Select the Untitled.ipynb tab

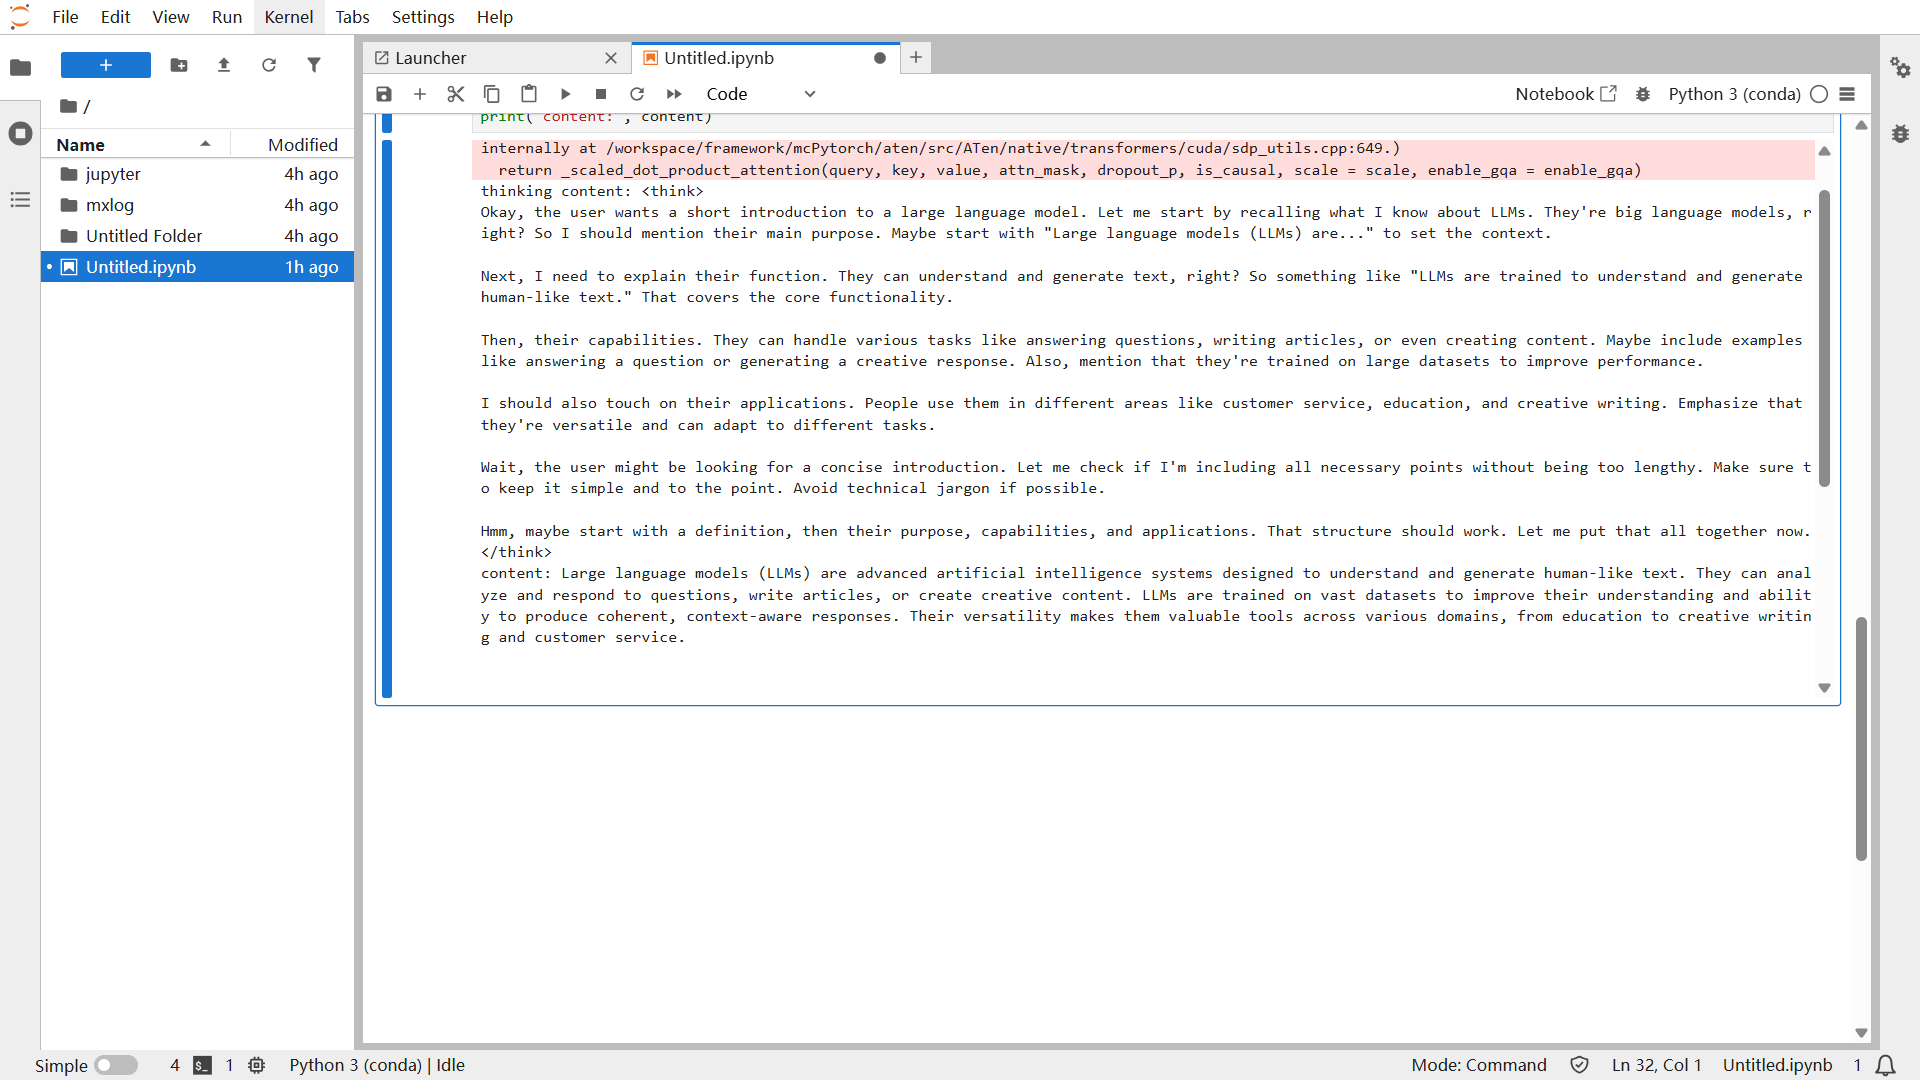pos(765,58)
